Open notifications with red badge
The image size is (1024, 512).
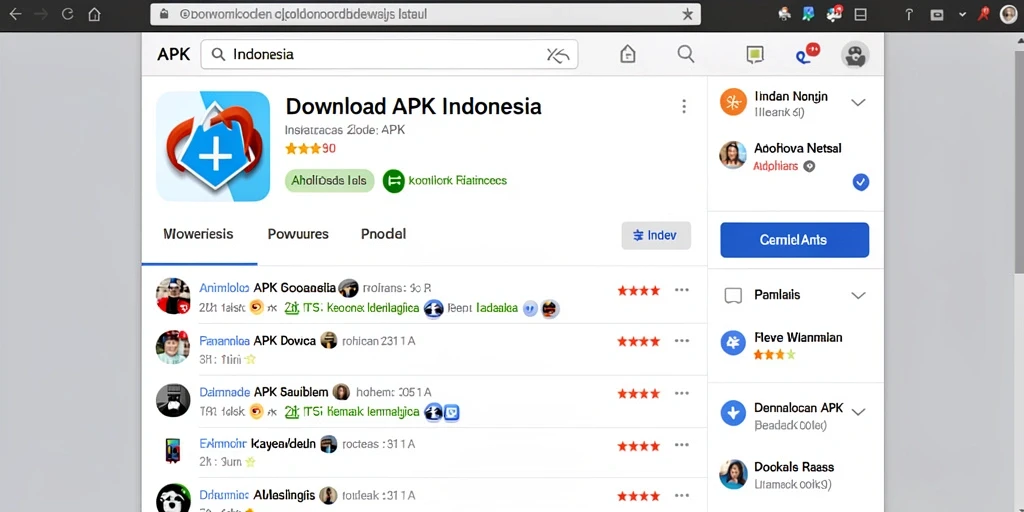tap(807, 54)
